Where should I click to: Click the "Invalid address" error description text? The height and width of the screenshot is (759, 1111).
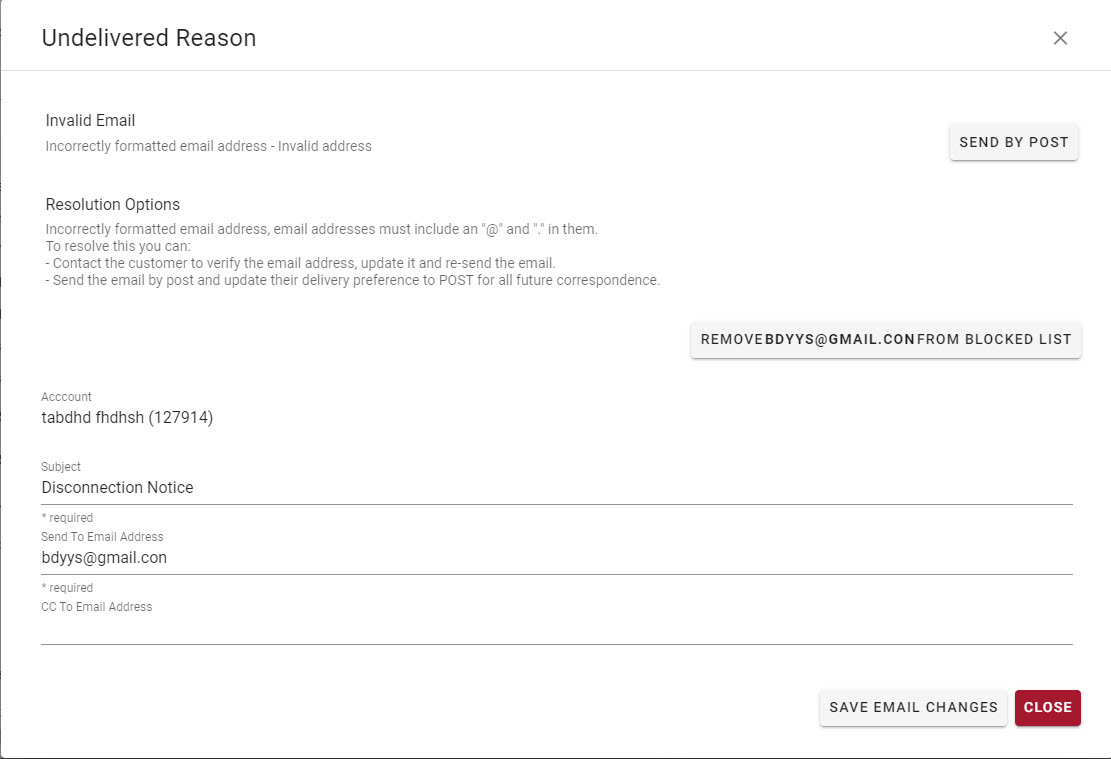(x=209, y=146)
